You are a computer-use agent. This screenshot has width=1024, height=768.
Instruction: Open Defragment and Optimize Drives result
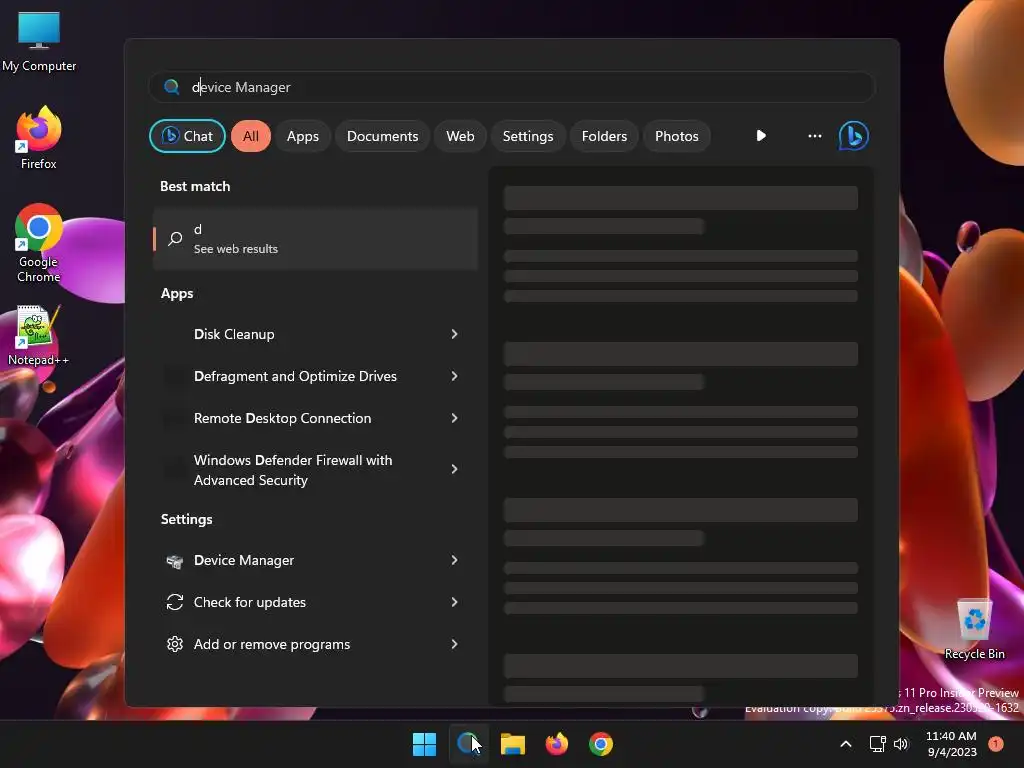(315, 376)
